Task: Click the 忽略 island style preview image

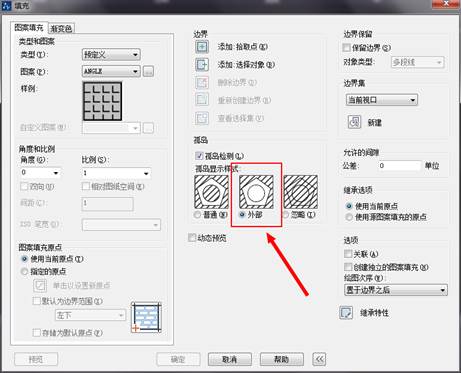Action: (x=301, y=192)
